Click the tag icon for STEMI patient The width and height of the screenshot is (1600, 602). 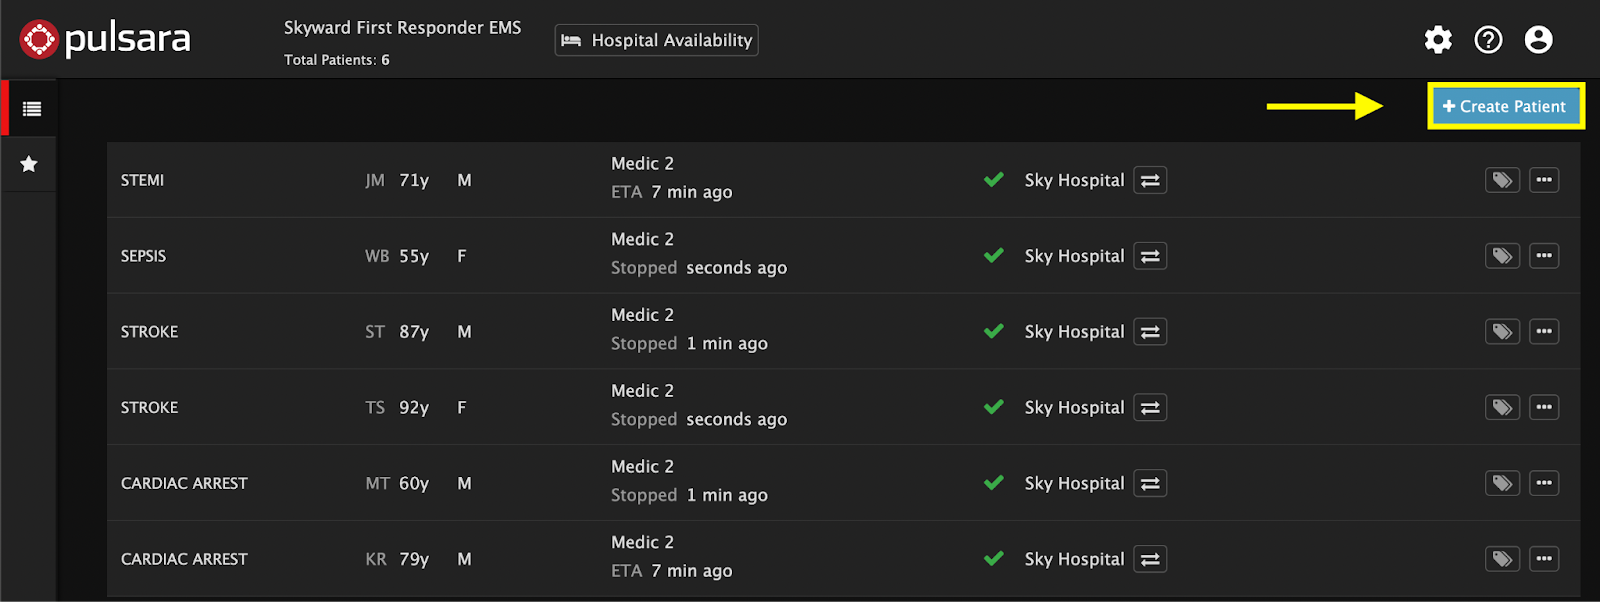tap(1502, 180)
